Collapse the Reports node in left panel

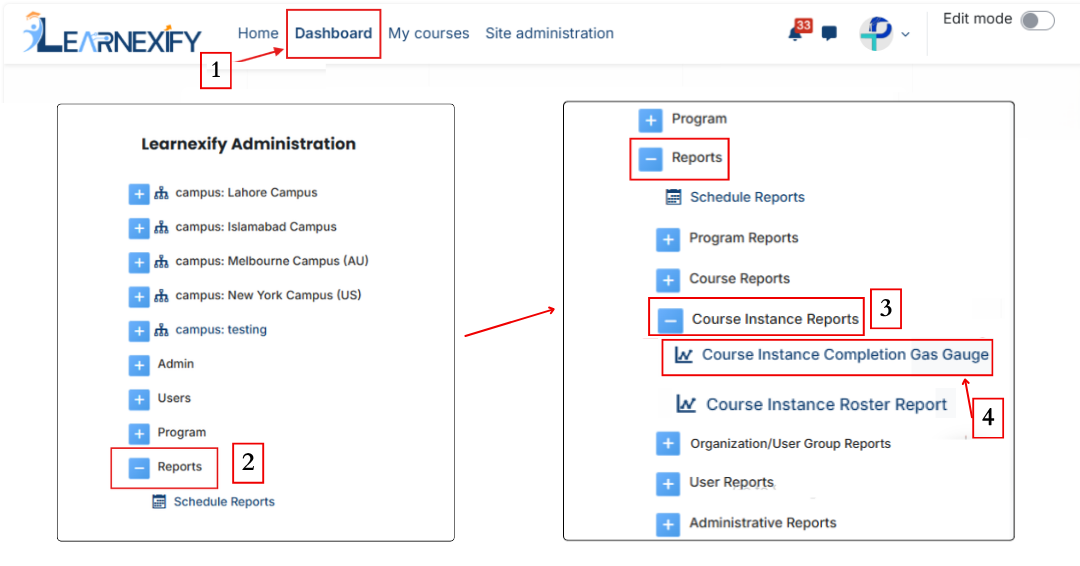click(138, 468)
